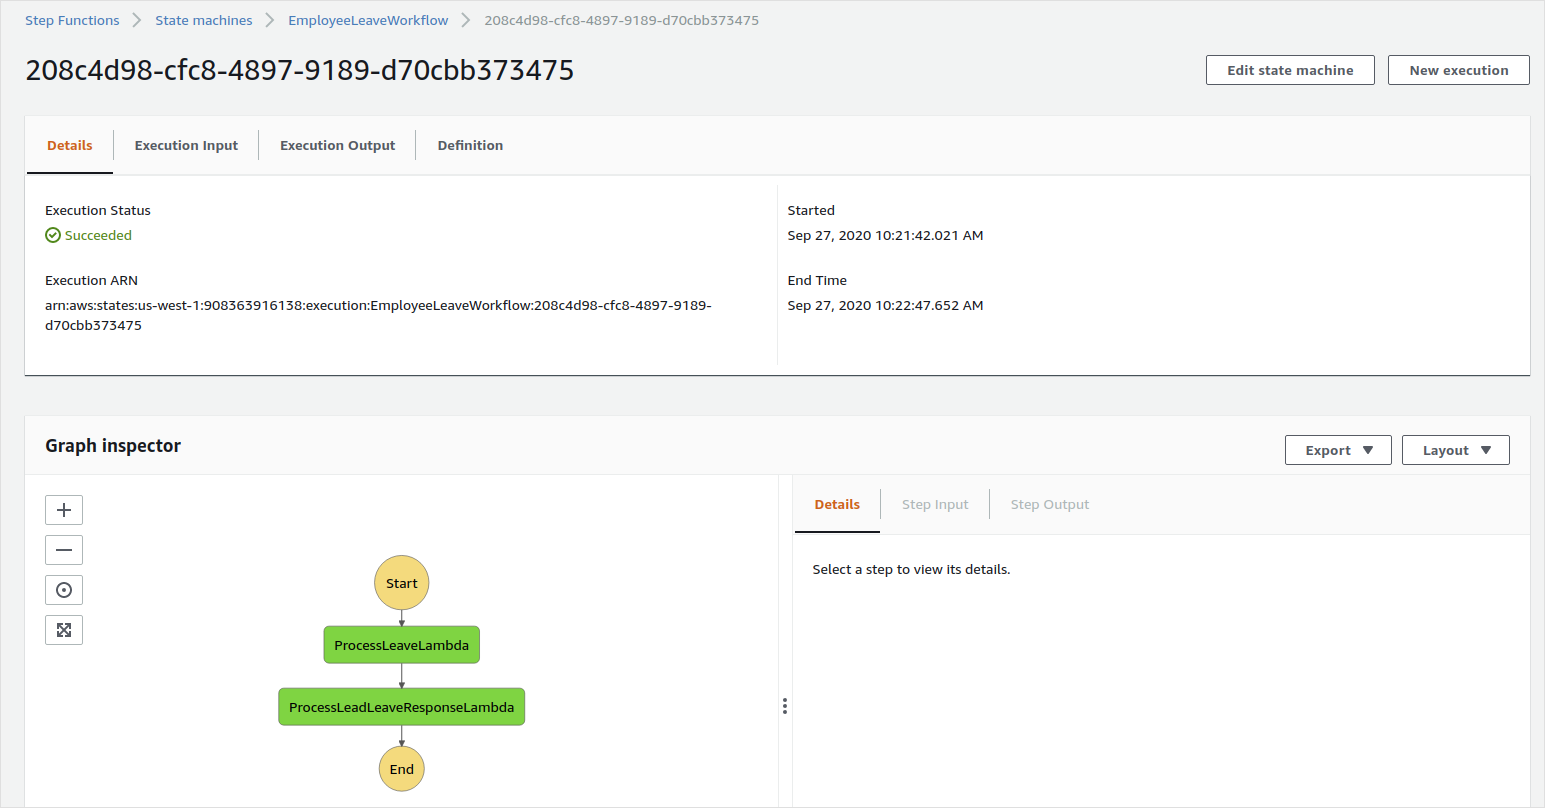The image size is (1545, 808).
Task: Open the Export dropdown
Action: click(x=1337, y=449)
